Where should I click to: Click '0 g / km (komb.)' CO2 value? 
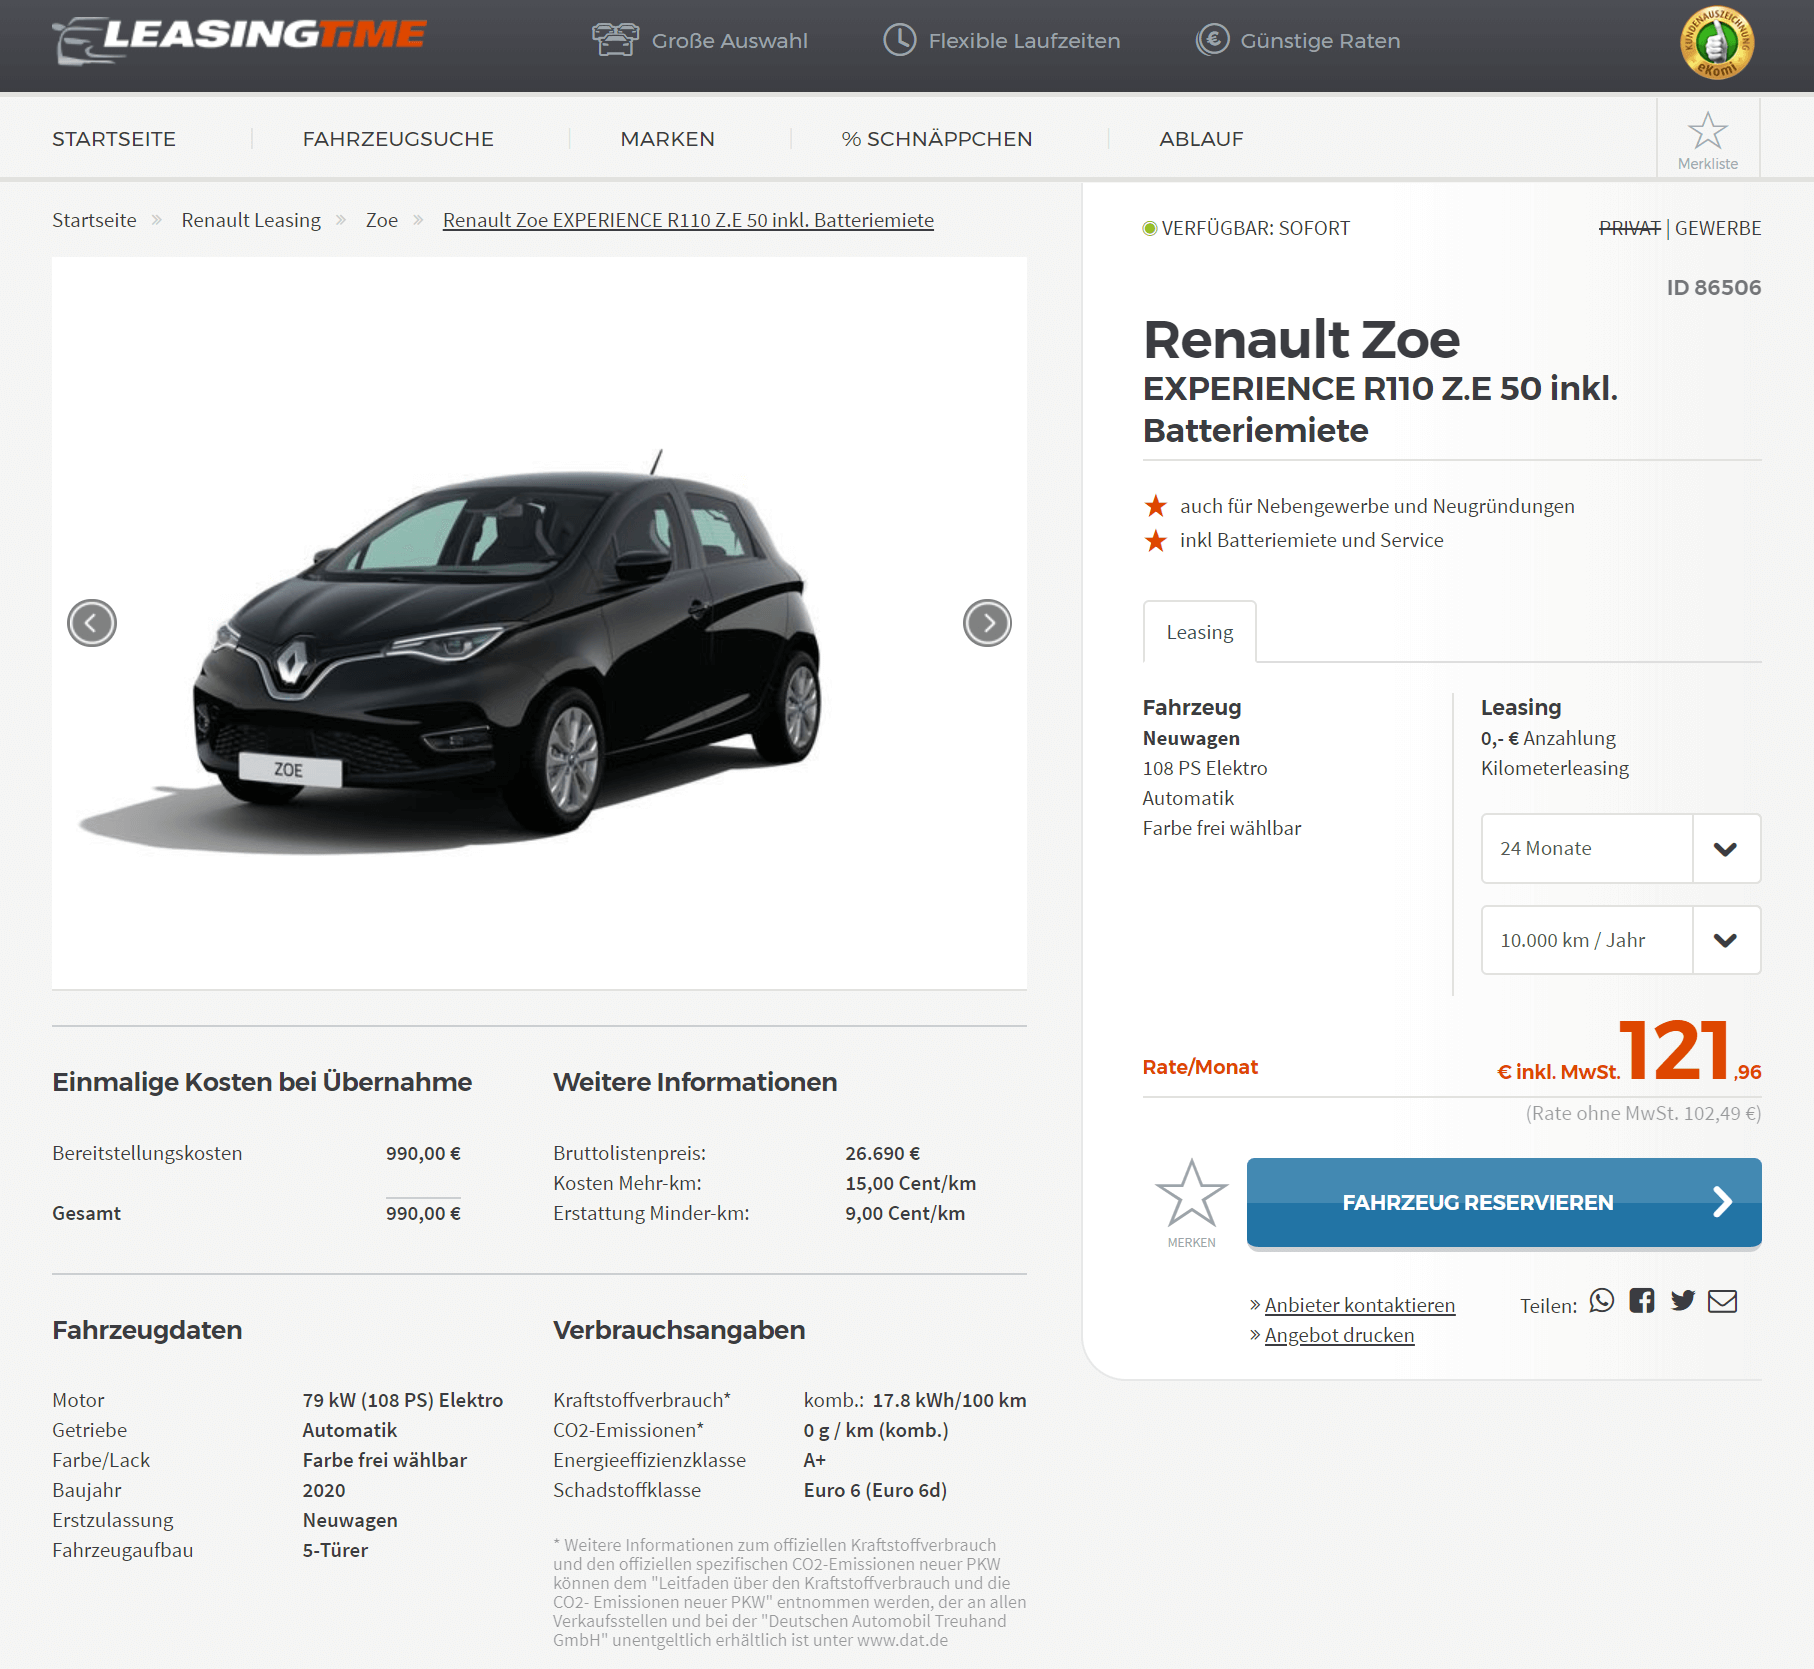(x=876, y=1430)
